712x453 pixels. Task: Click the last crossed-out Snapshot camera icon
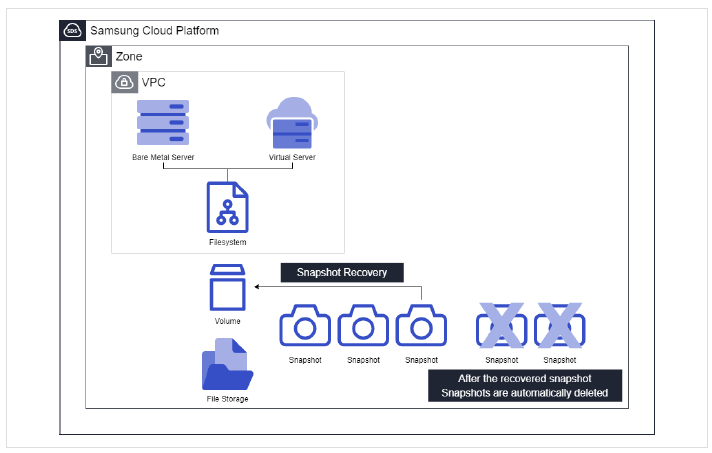point(559,325)
